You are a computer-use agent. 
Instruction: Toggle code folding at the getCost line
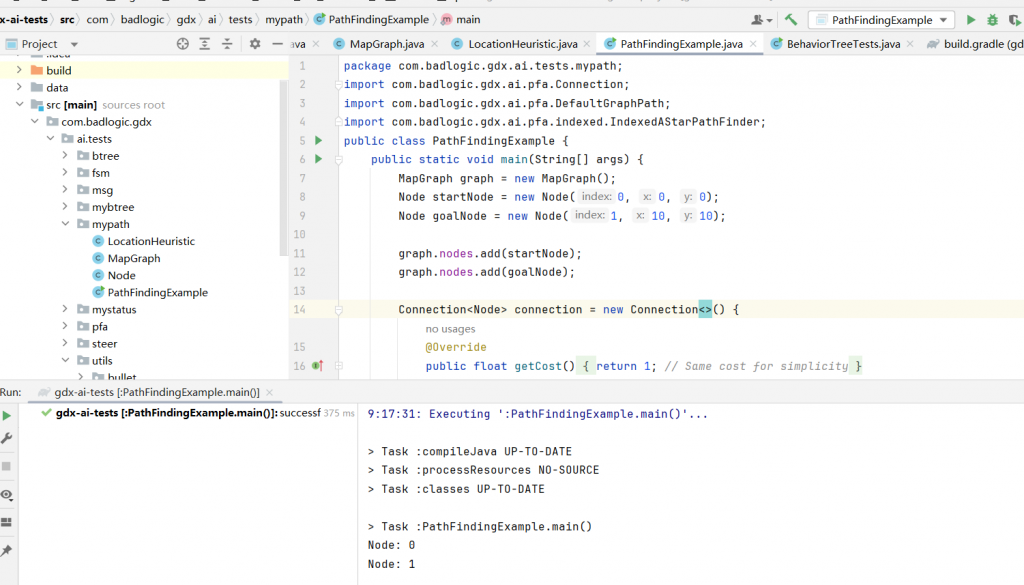(338, 366)
